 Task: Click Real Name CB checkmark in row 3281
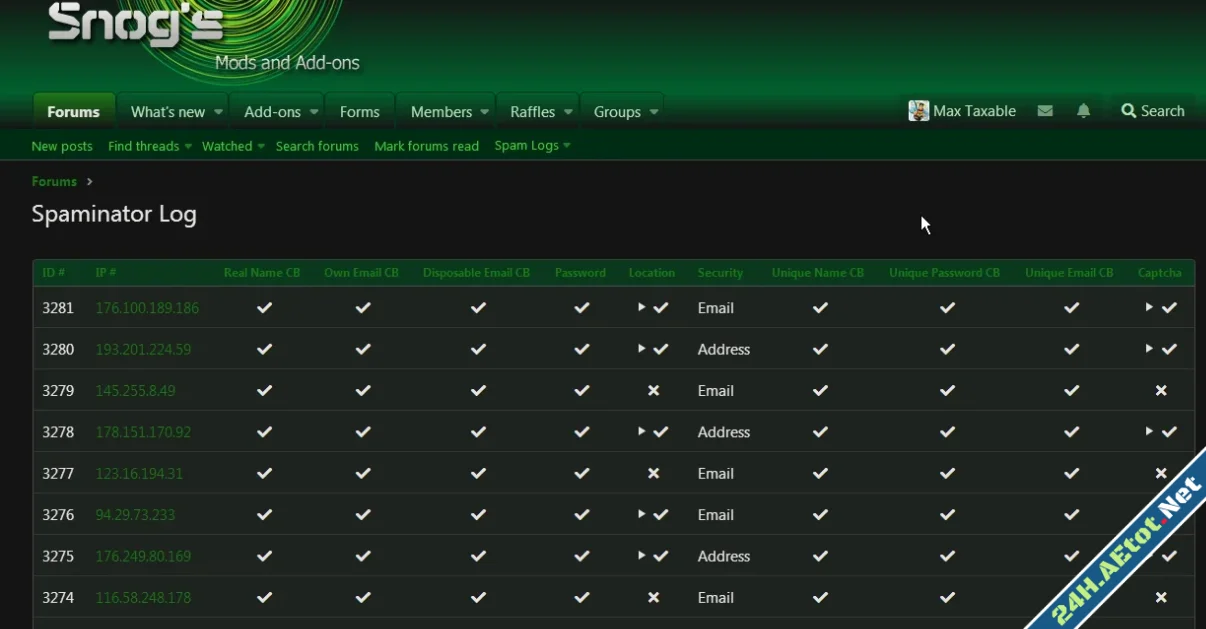[x=264, y=308]
